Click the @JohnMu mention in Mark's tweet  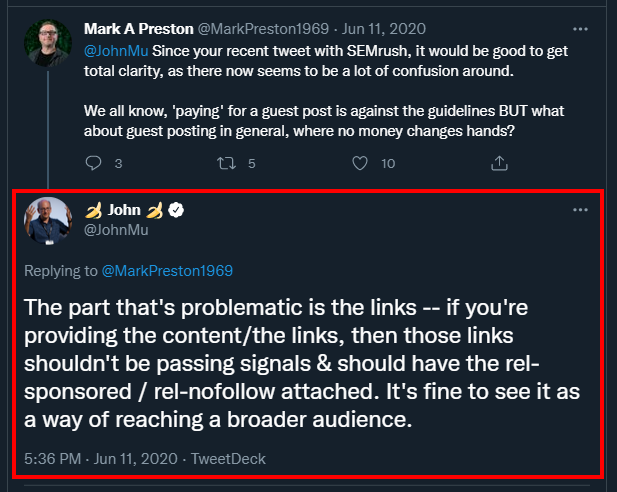coord(111,50)
